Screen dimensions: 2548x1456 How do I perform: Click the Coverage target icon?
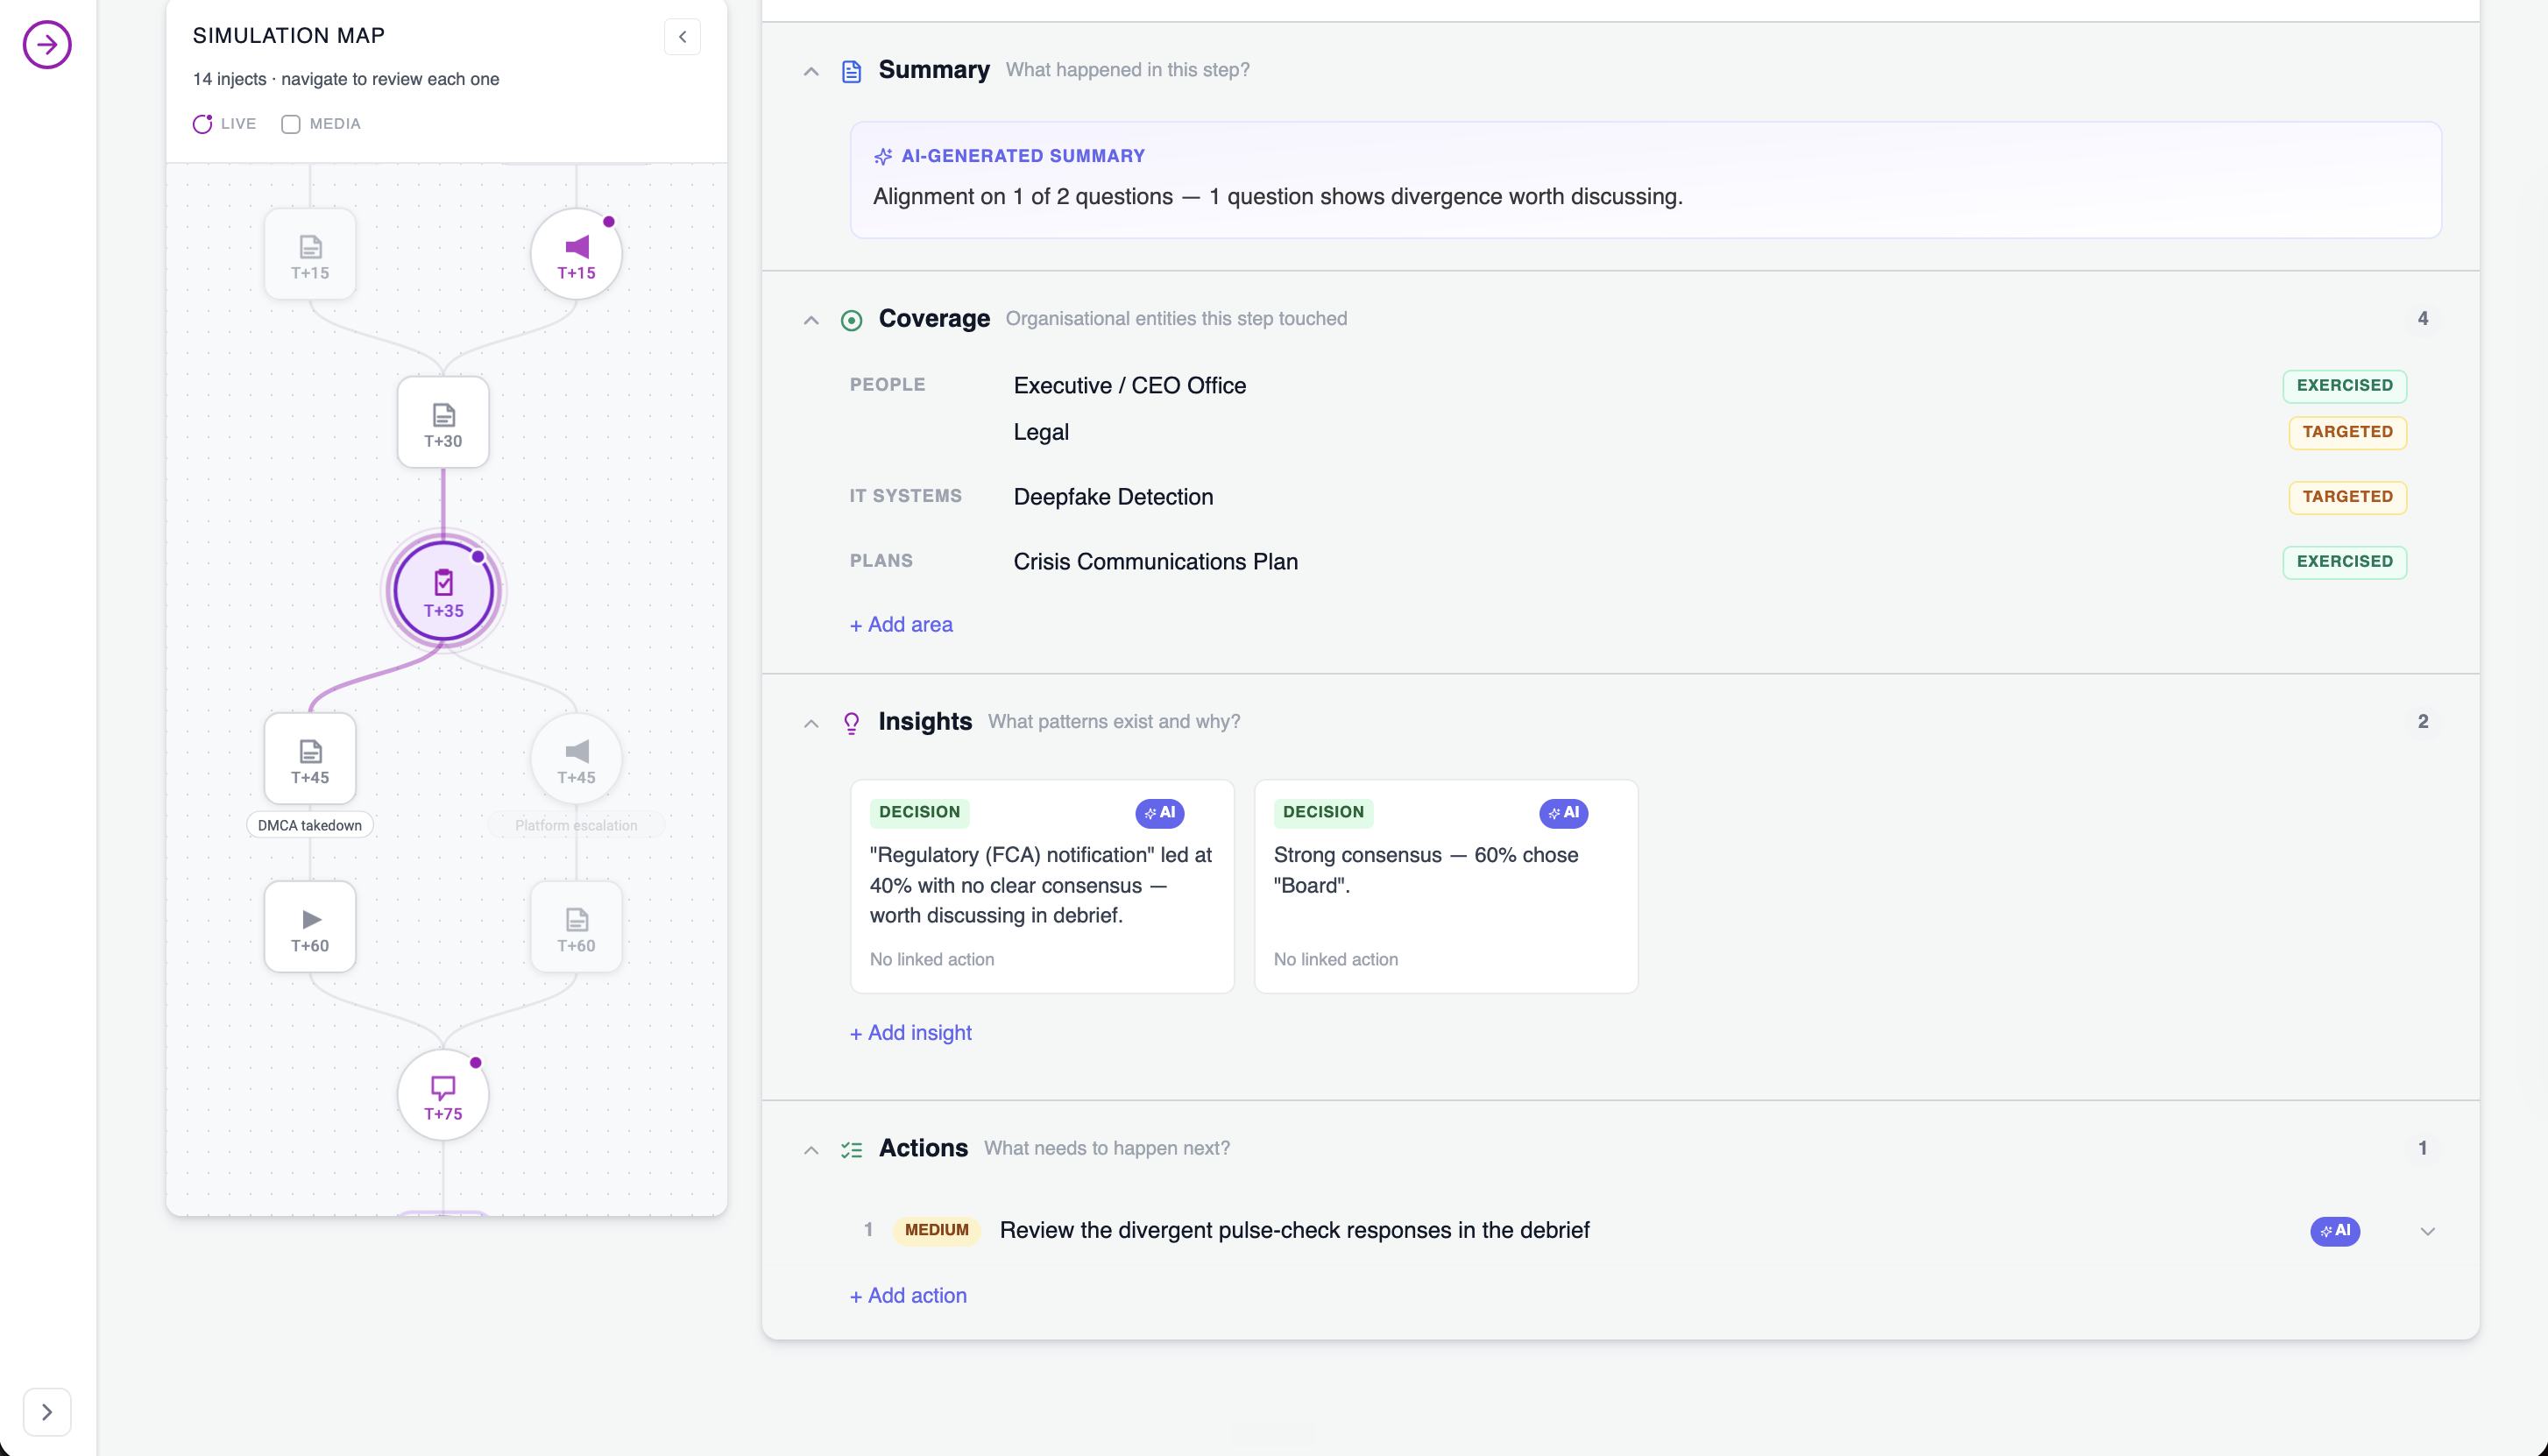852,320
